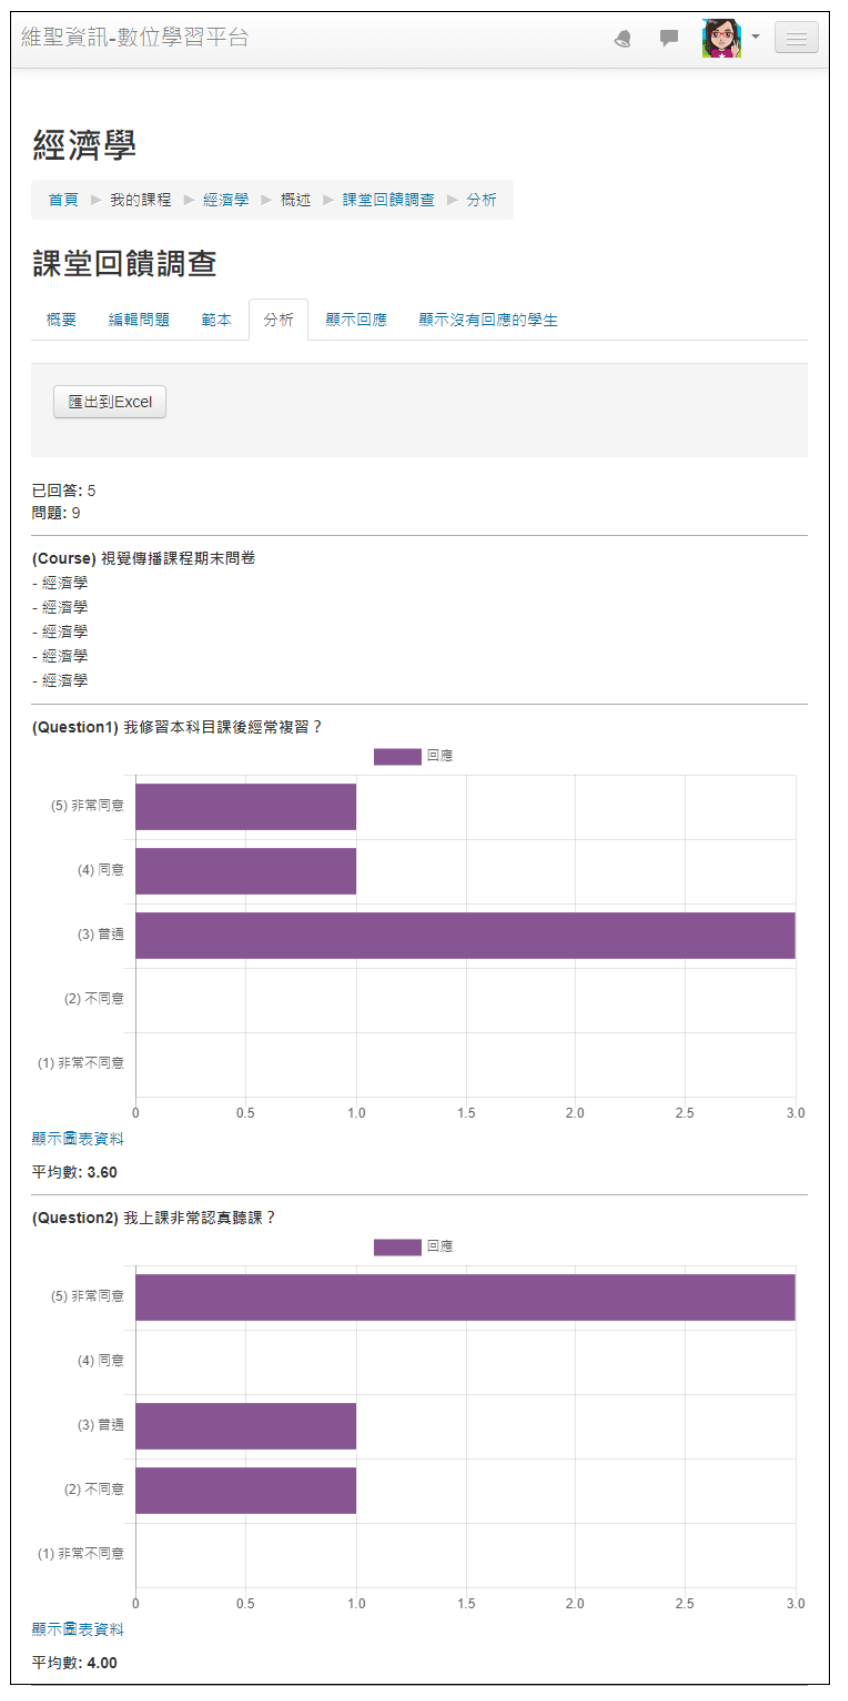Expand 顯示圖表資料 under Question2 chart

point(78,1630)
